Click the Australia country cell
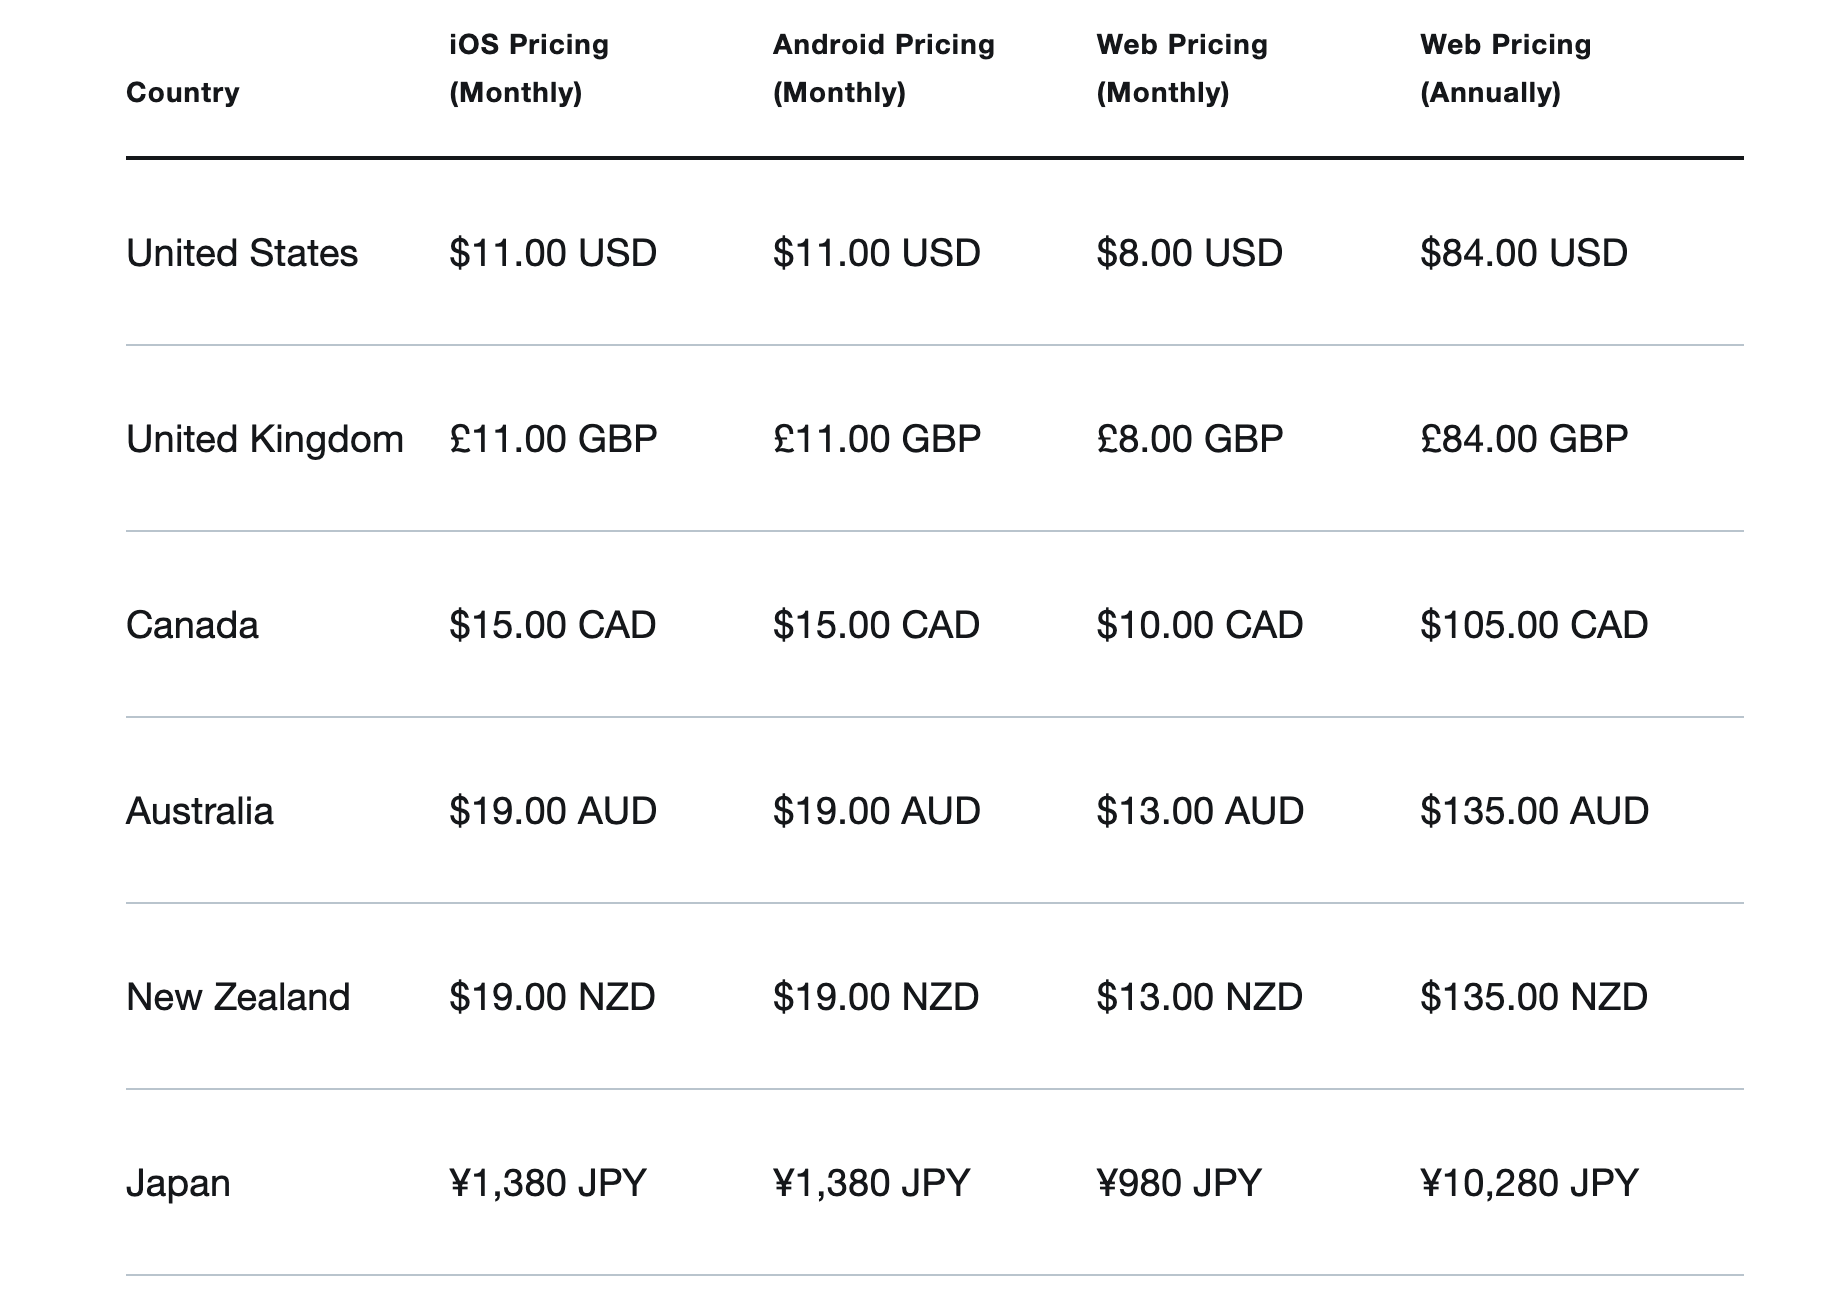This screenshot has width=1834, height=1312. [199, 811]
